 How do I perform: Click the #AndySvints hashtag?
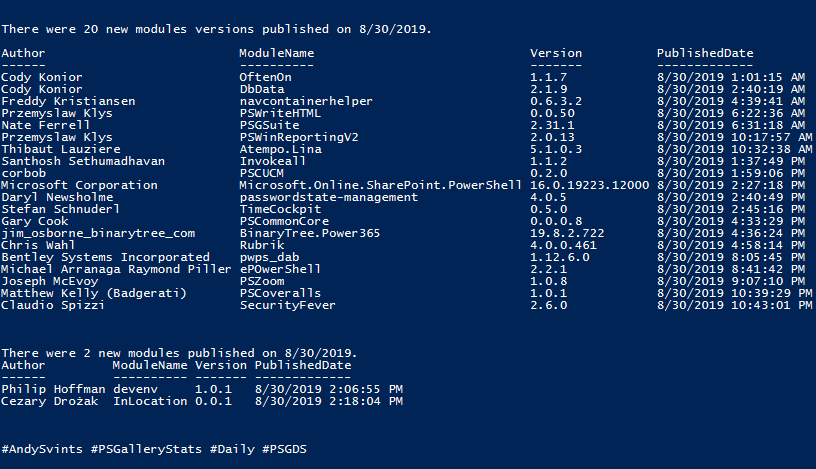pos(42,449)
